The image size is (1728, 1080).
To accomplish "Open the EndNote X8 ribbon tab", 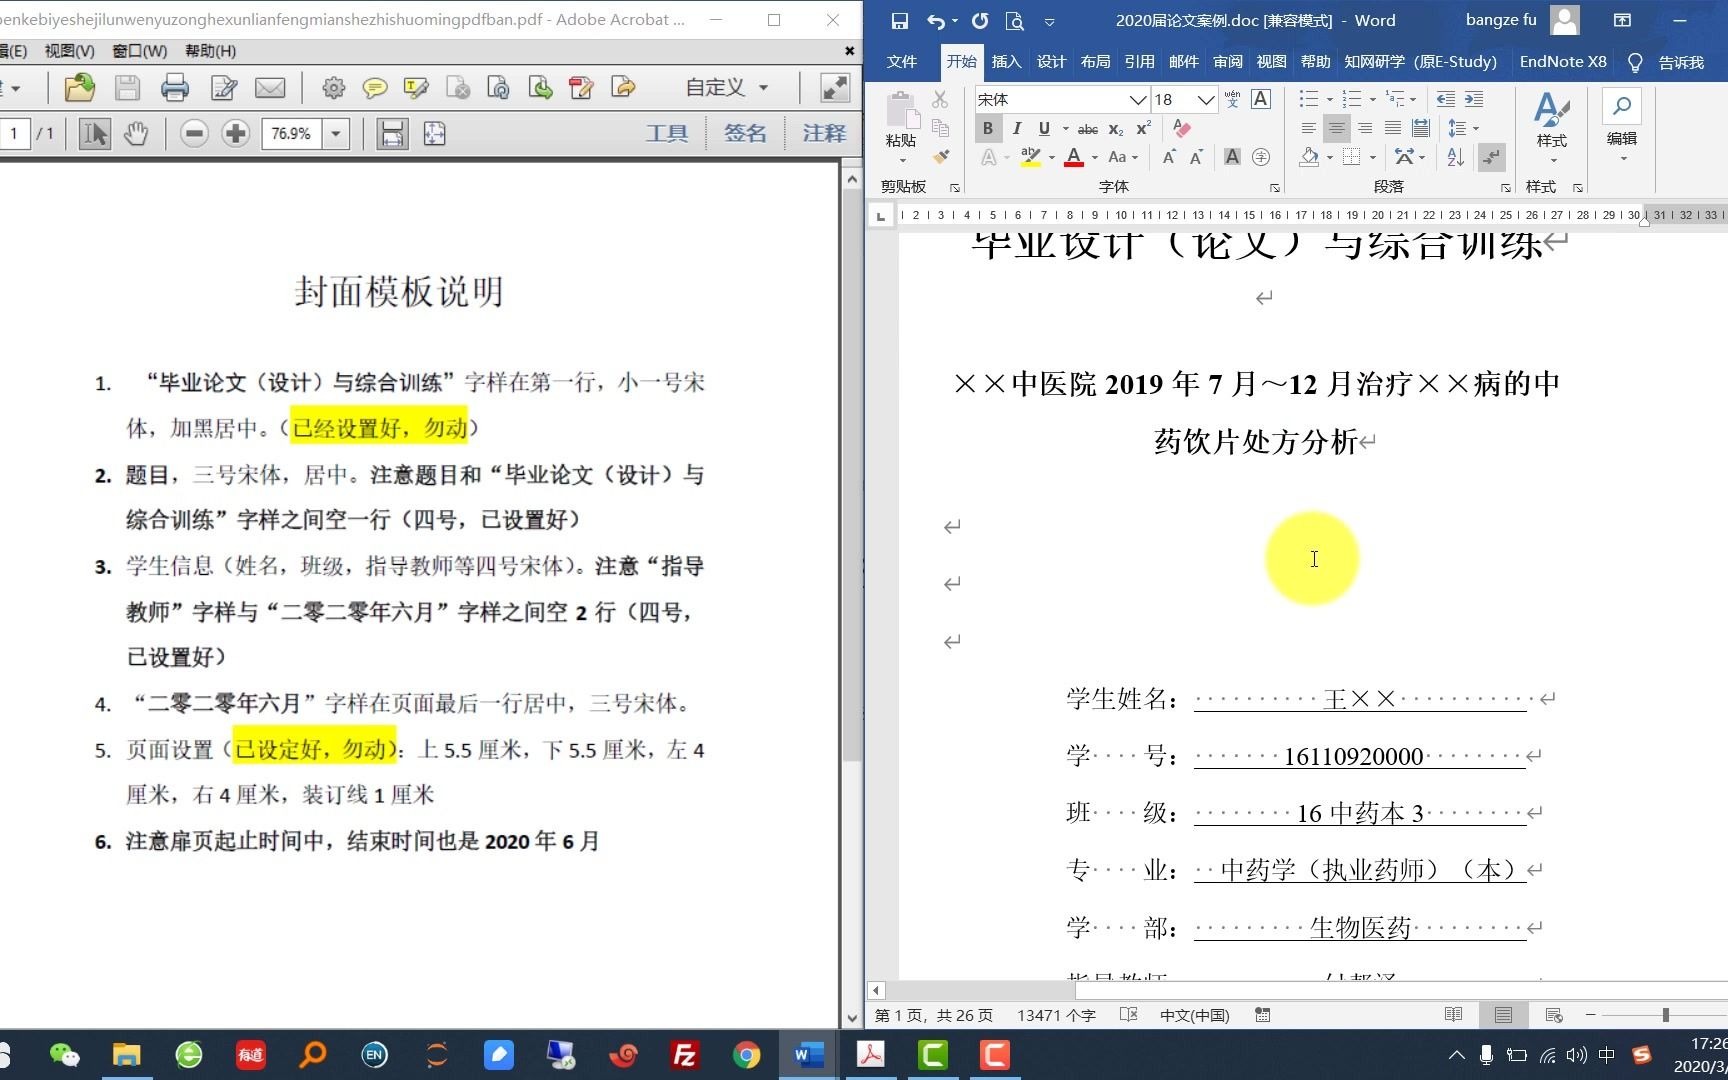I will [1562, 61].
